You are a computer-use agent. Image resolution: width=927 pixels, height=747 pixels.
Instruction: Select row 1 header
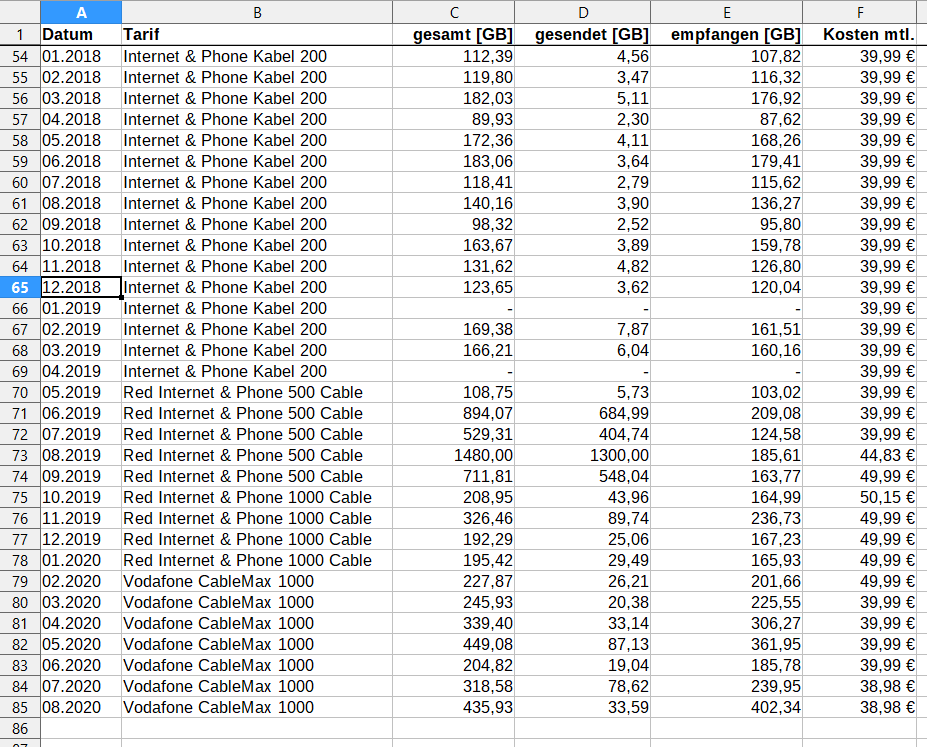(x=20, y=35)
